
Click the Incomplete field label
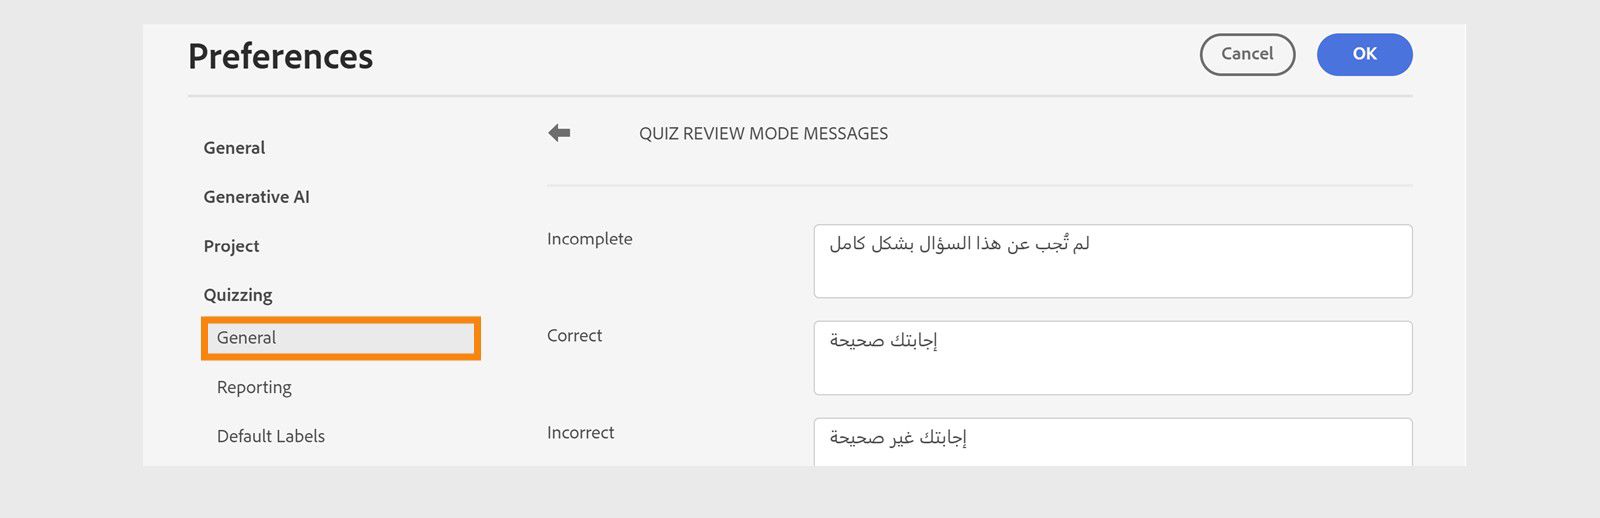click(x=589, y=239)
